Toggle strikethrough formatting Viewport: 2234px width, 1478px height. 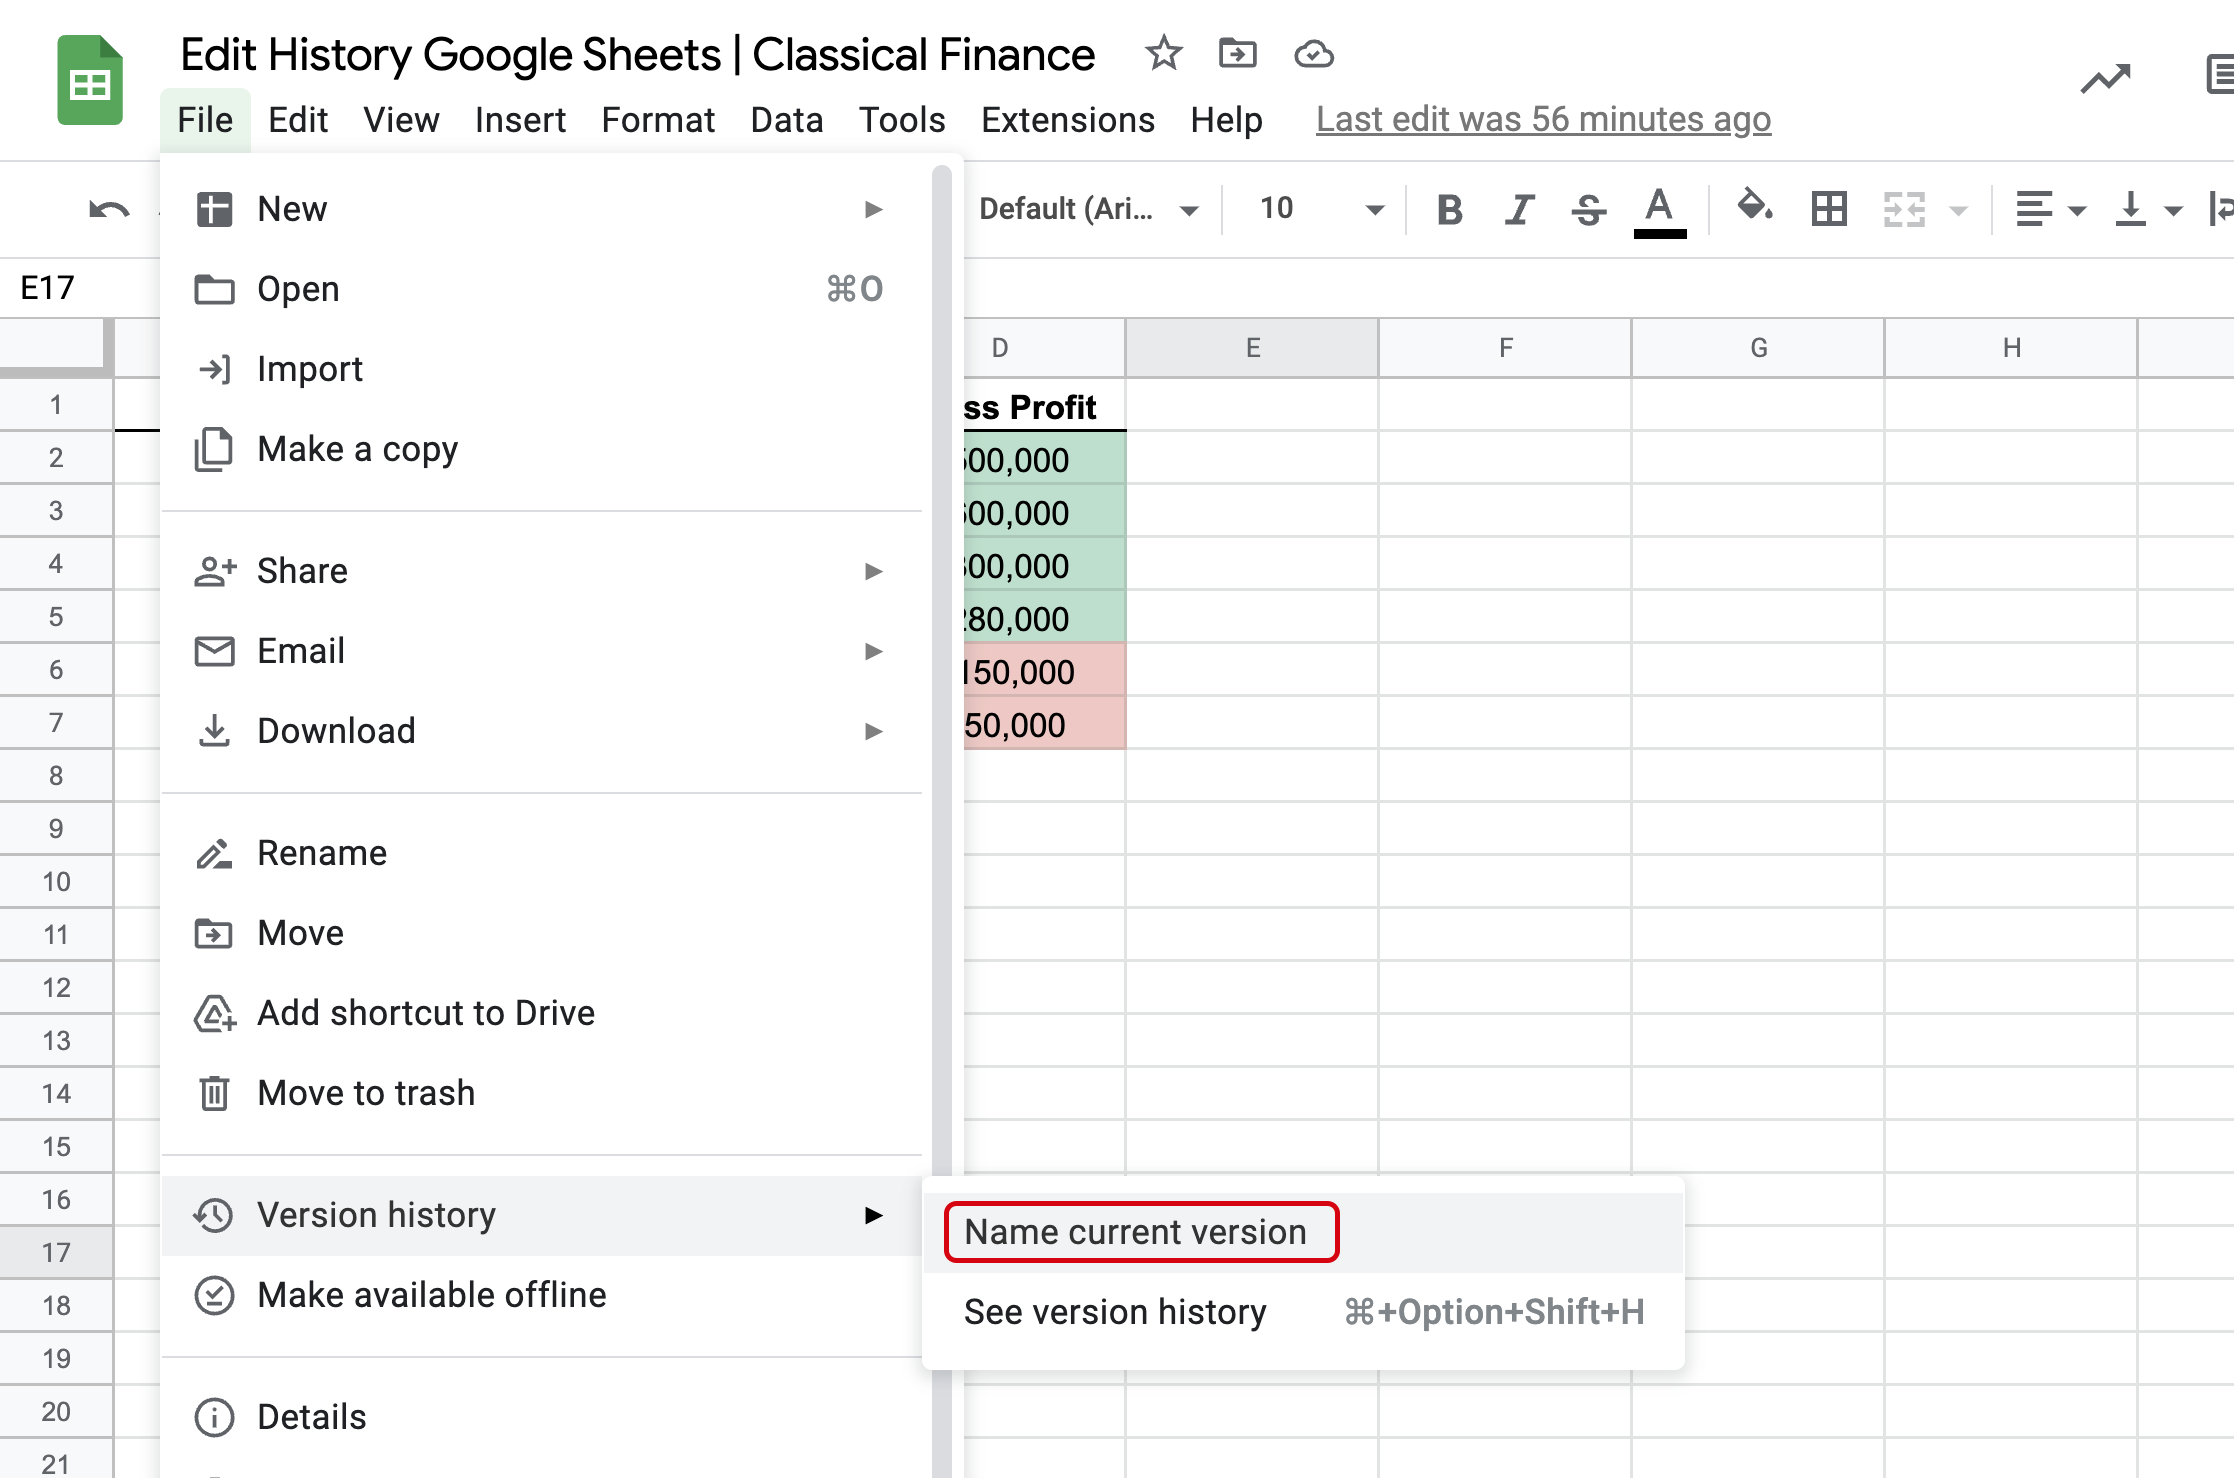coord(1588,209)
